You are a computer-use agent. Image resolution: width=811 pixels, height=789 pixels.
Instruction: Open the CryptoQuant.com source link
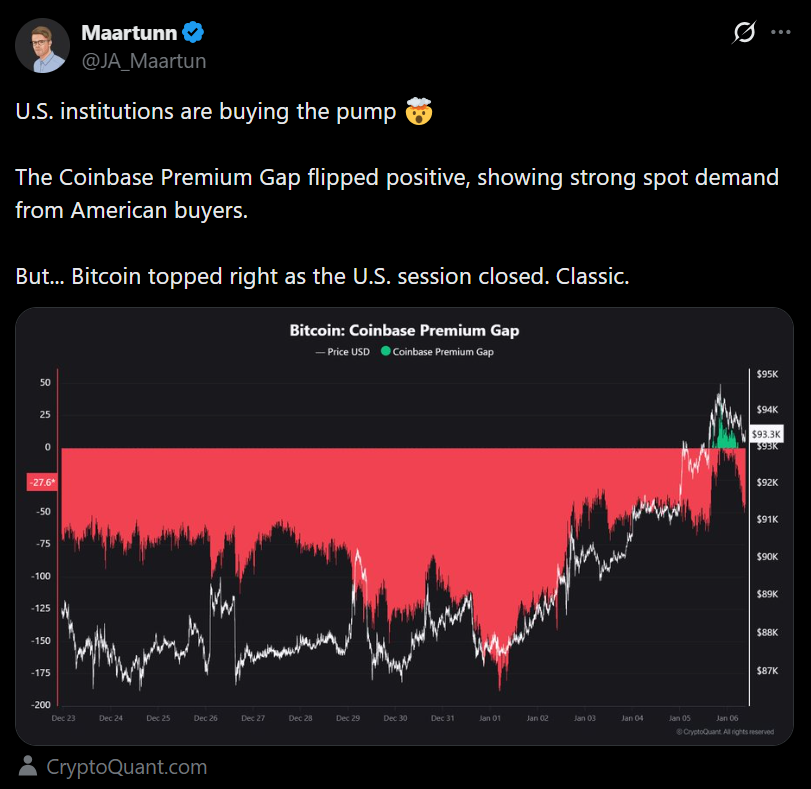127,767
